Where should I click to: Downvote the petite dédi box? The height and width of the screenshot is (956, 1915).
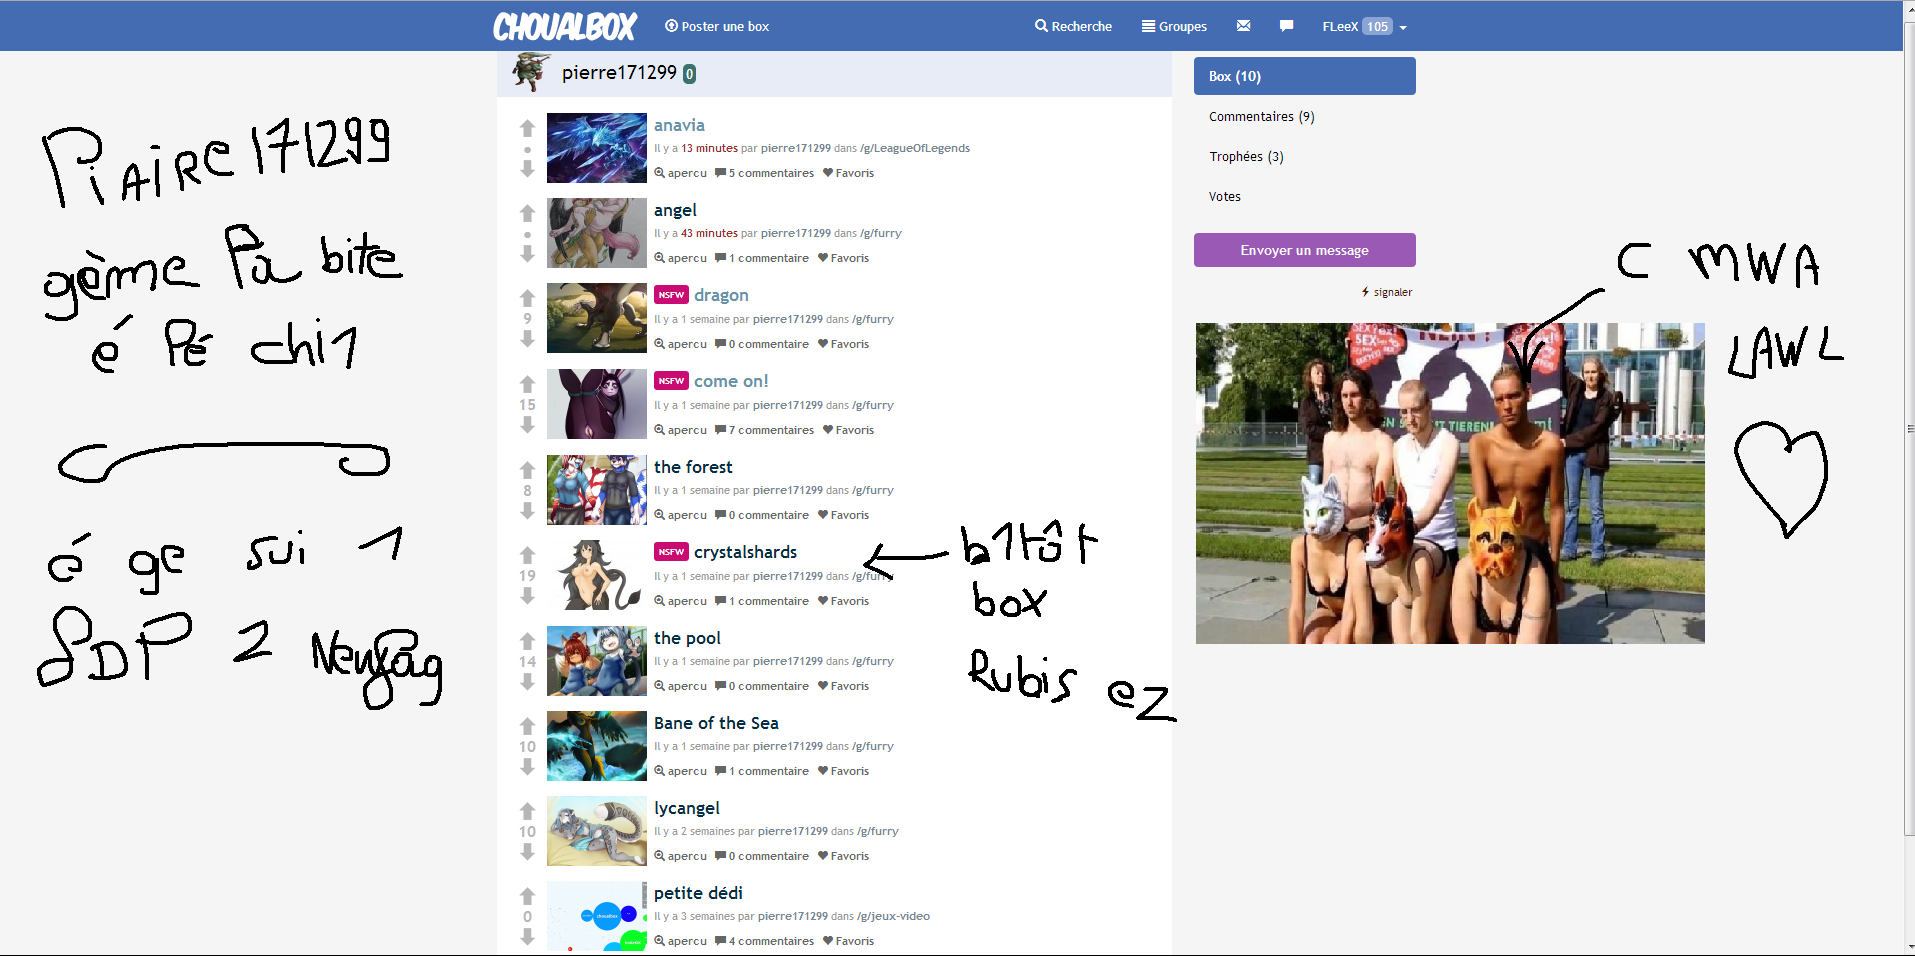tap(527, 937)
